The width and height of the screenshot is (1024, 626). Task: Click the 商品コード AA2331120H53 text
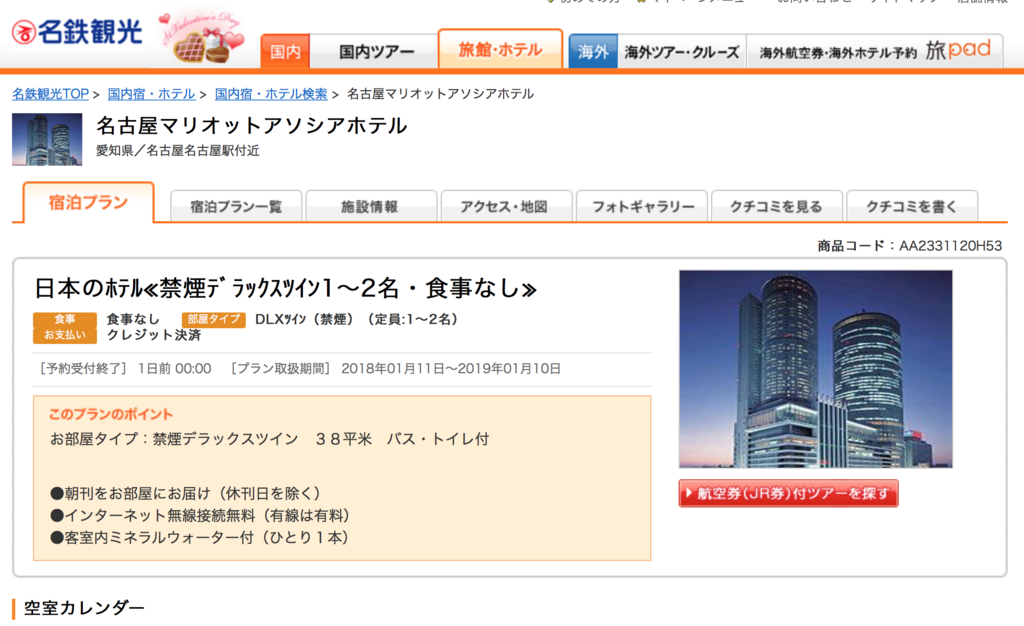[x=910, y=246]
